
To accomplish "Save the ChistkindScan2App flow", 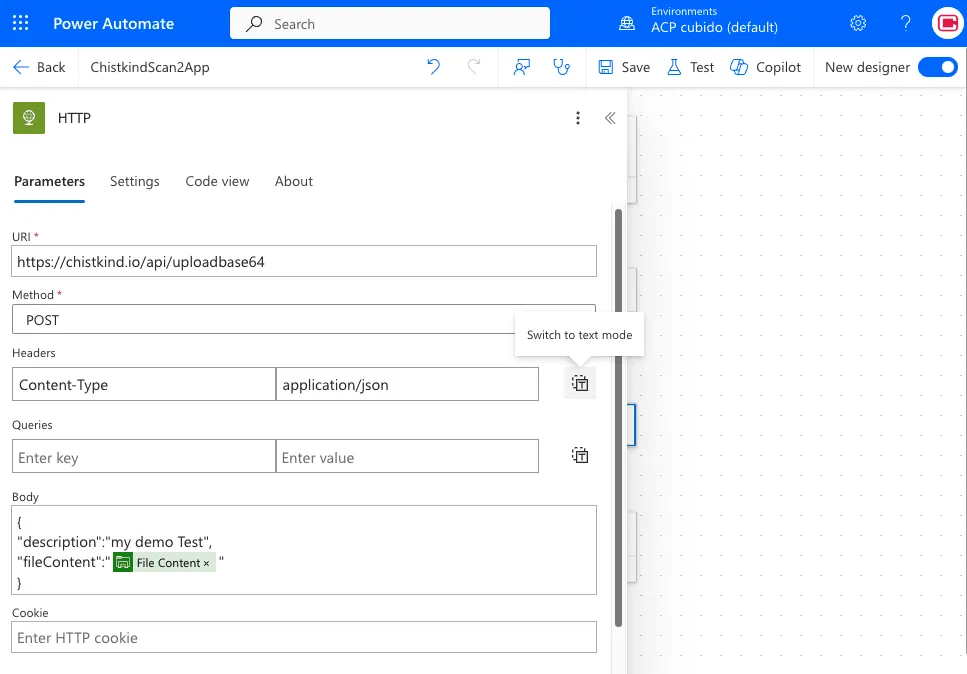I will (x=622, y=67).
